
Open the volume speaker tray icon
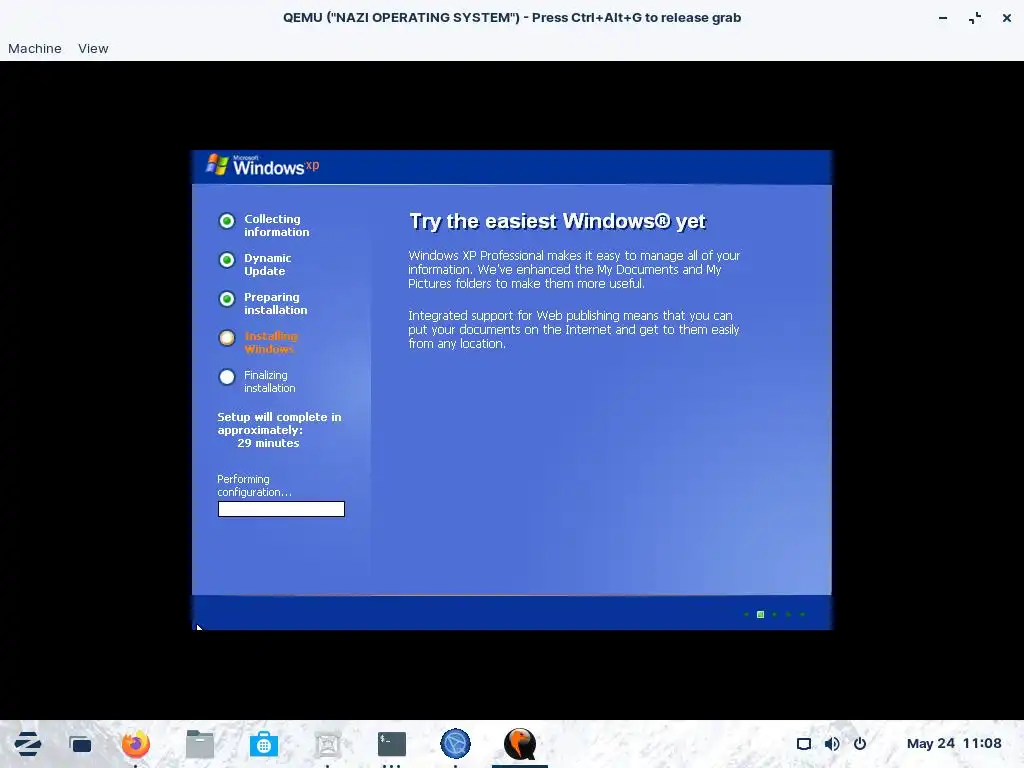click(832, 744)
